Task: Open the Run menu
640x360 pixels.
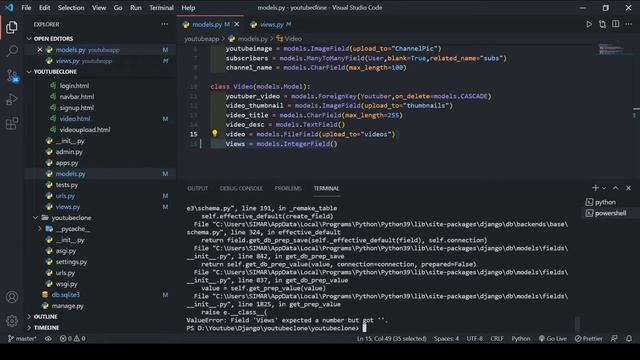Action: [136, 8]
